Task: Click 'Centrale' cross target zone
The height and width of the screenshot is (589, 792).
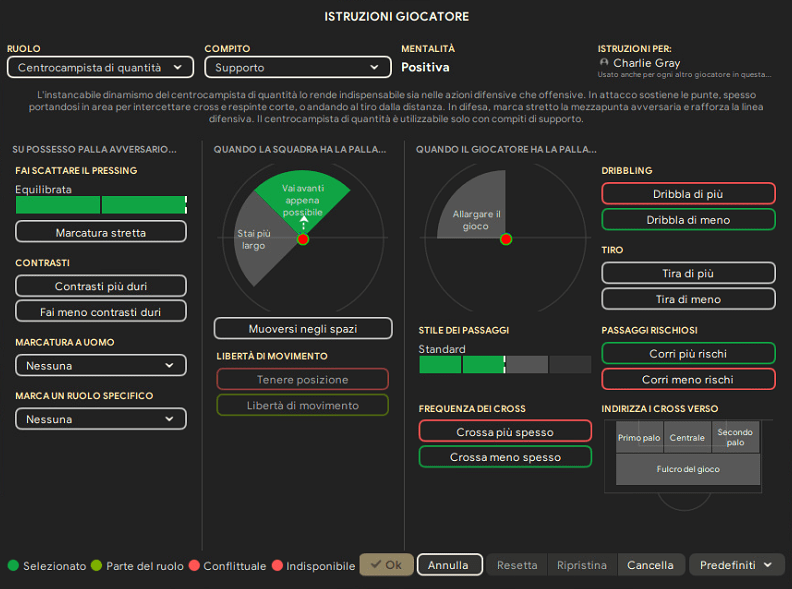Action: [x=687, y=438]
